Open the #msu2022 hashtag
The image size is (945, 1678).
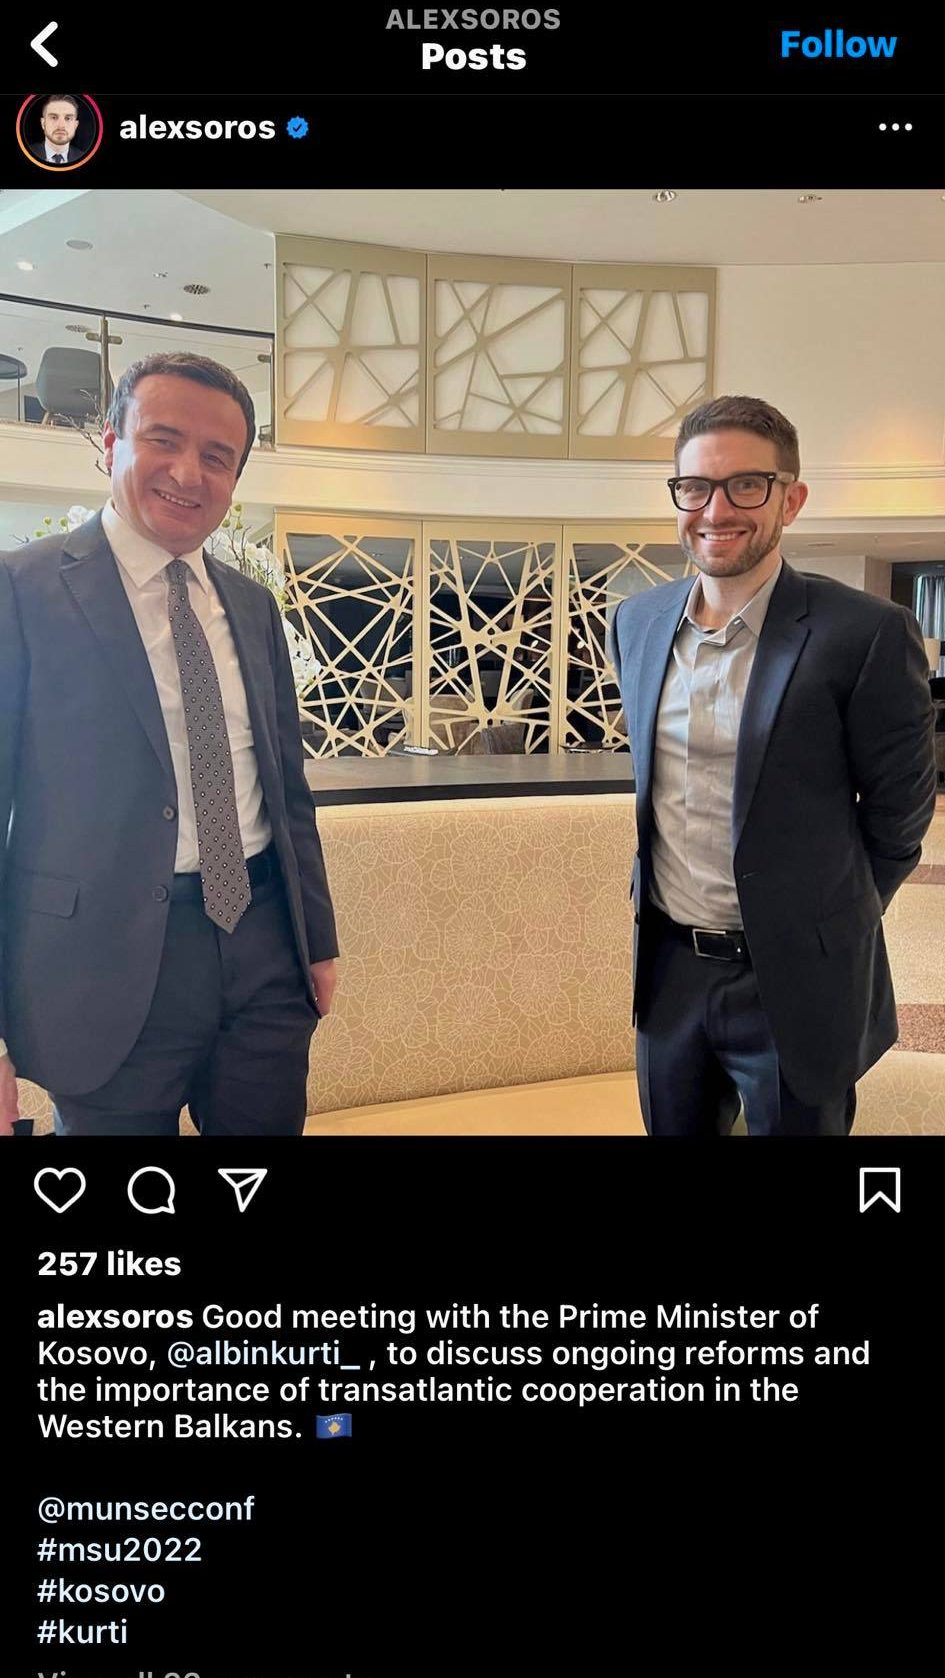[120, 1549]
